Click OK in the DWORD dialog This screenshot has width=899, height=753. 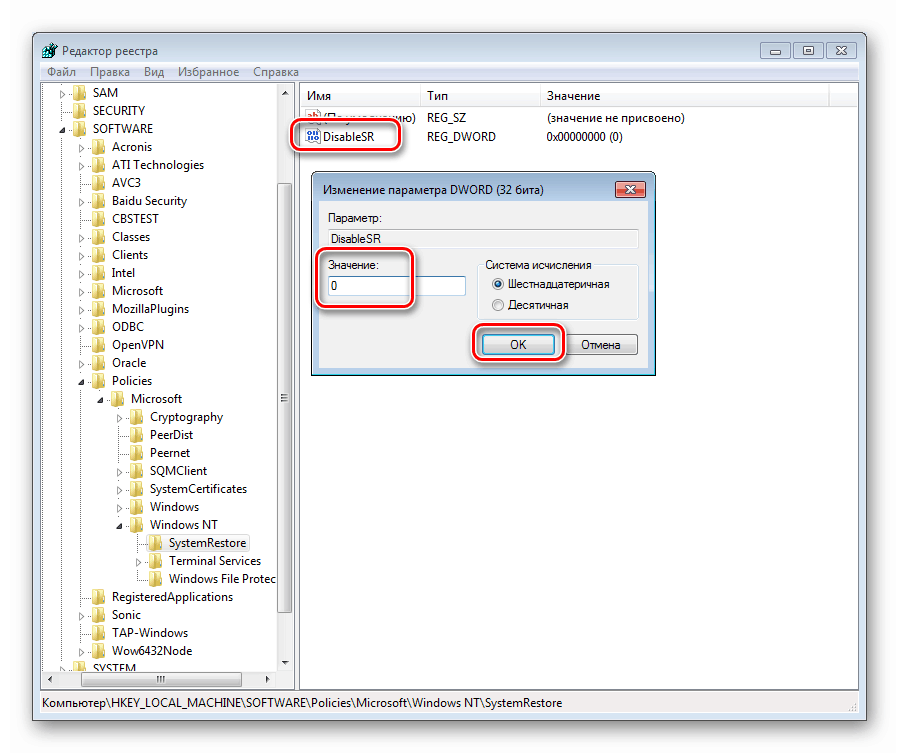coord(518,345)
